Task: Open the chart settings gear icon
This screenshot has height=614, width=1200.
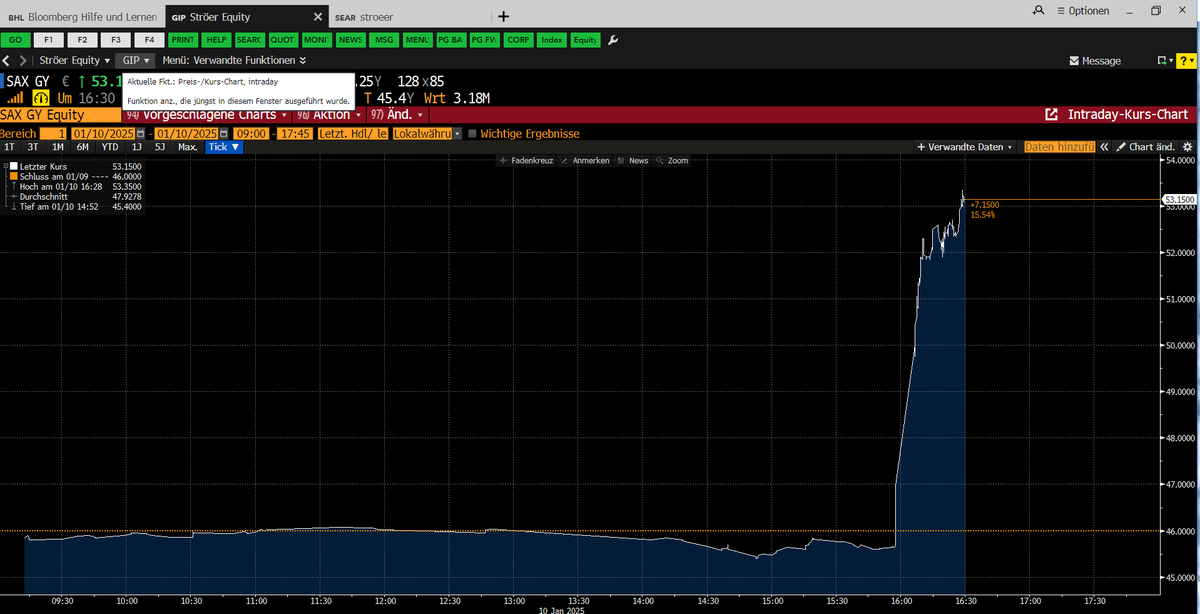Action: [1188, 146]
